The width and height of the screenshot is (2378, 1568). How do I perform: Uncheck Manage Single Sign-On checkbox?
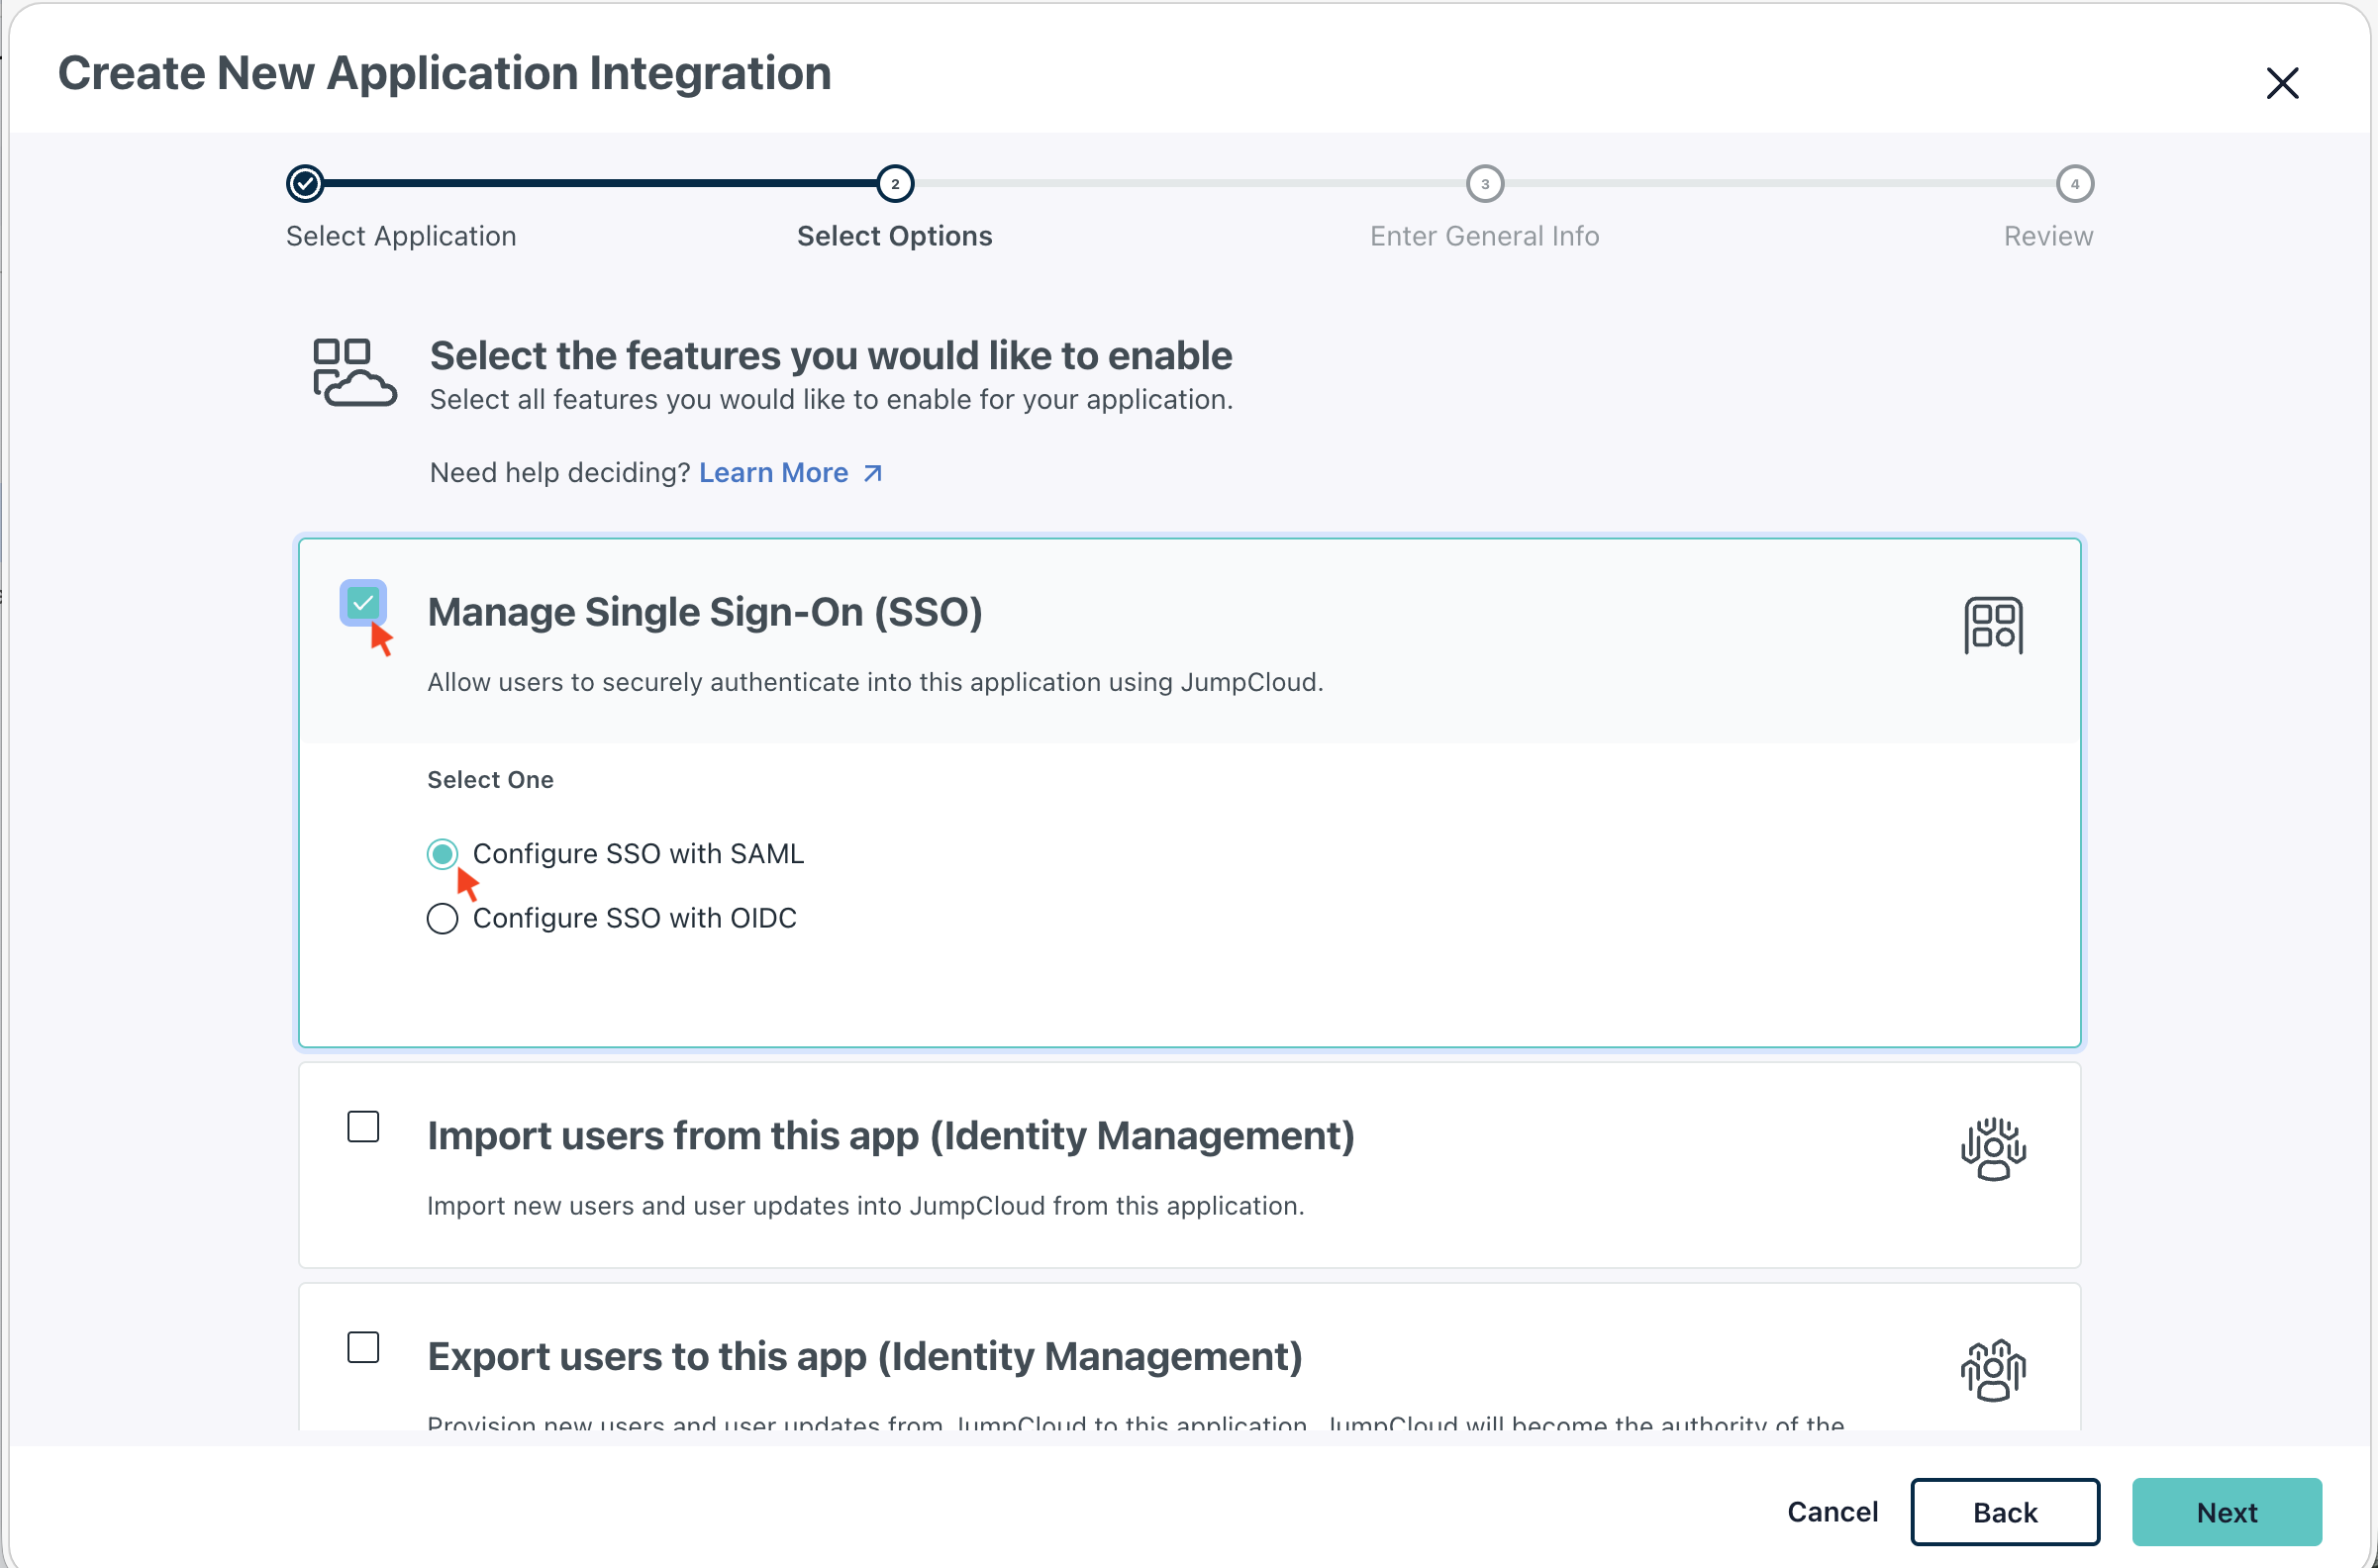point(363,603)
